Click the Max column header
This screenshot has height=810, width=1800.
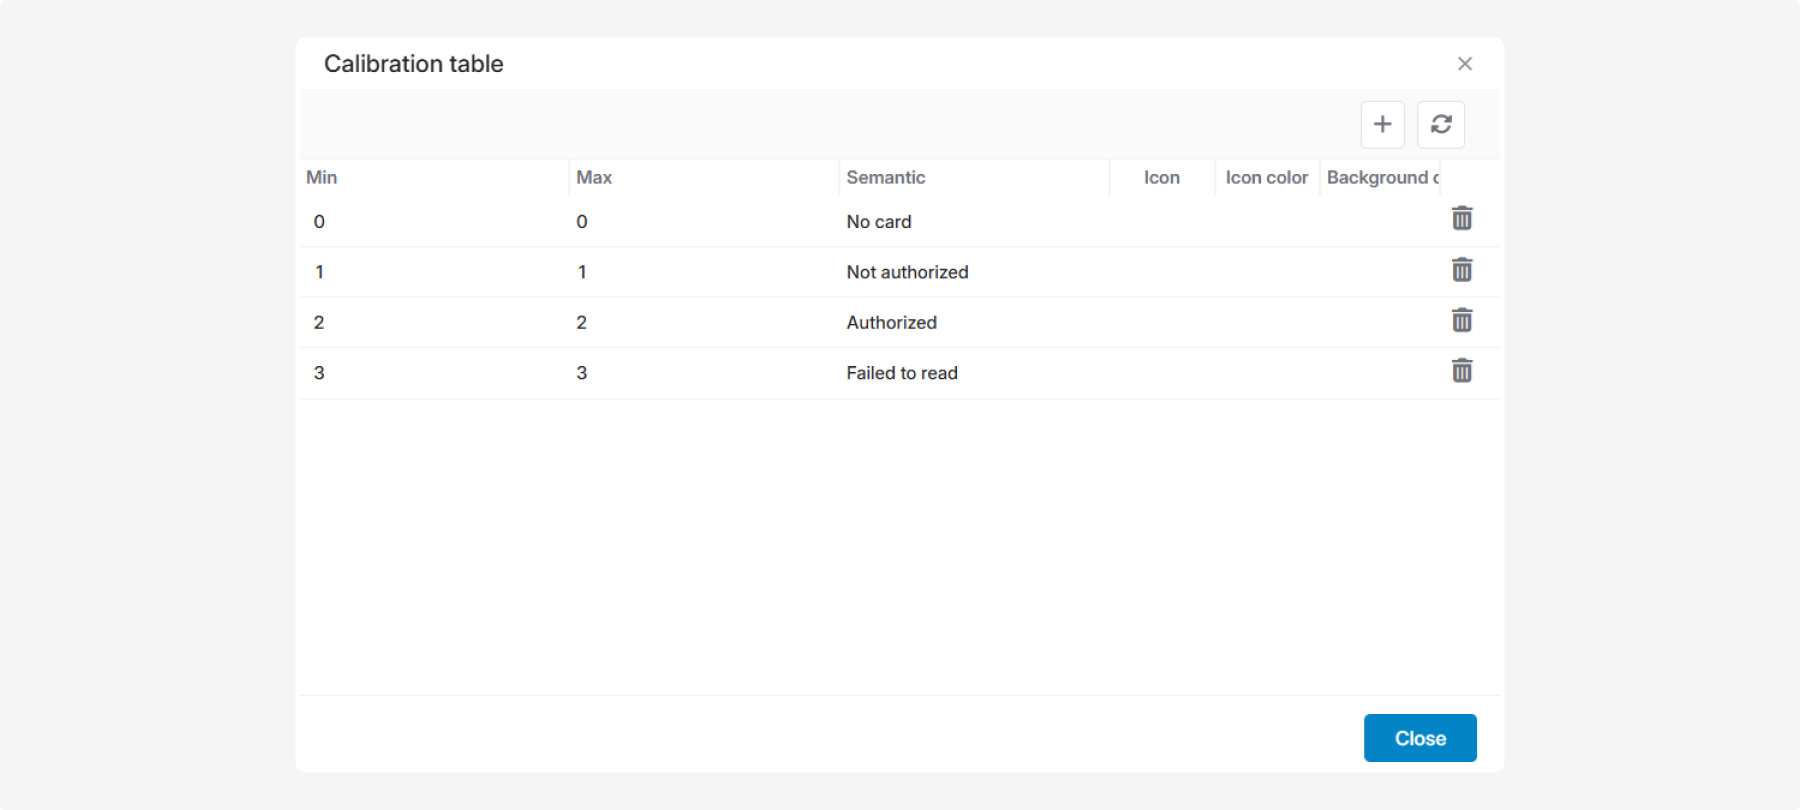pyautogui.click(x=594, y=178)
